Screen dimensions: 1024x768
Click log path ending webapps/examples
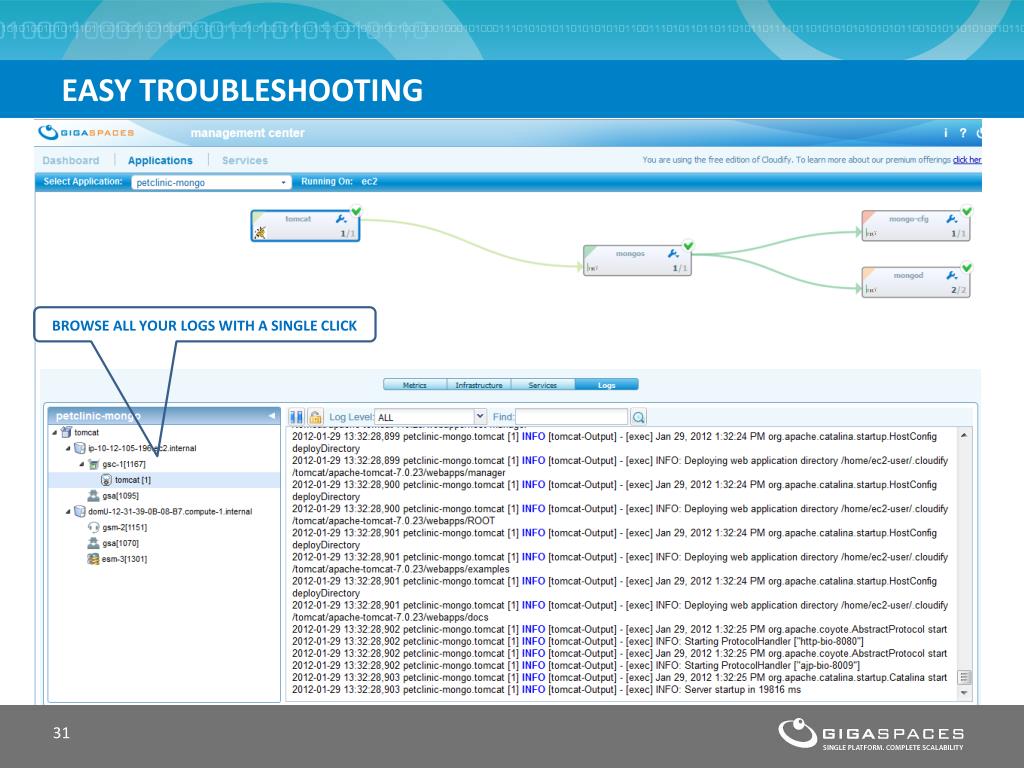(x=400, y=569)
